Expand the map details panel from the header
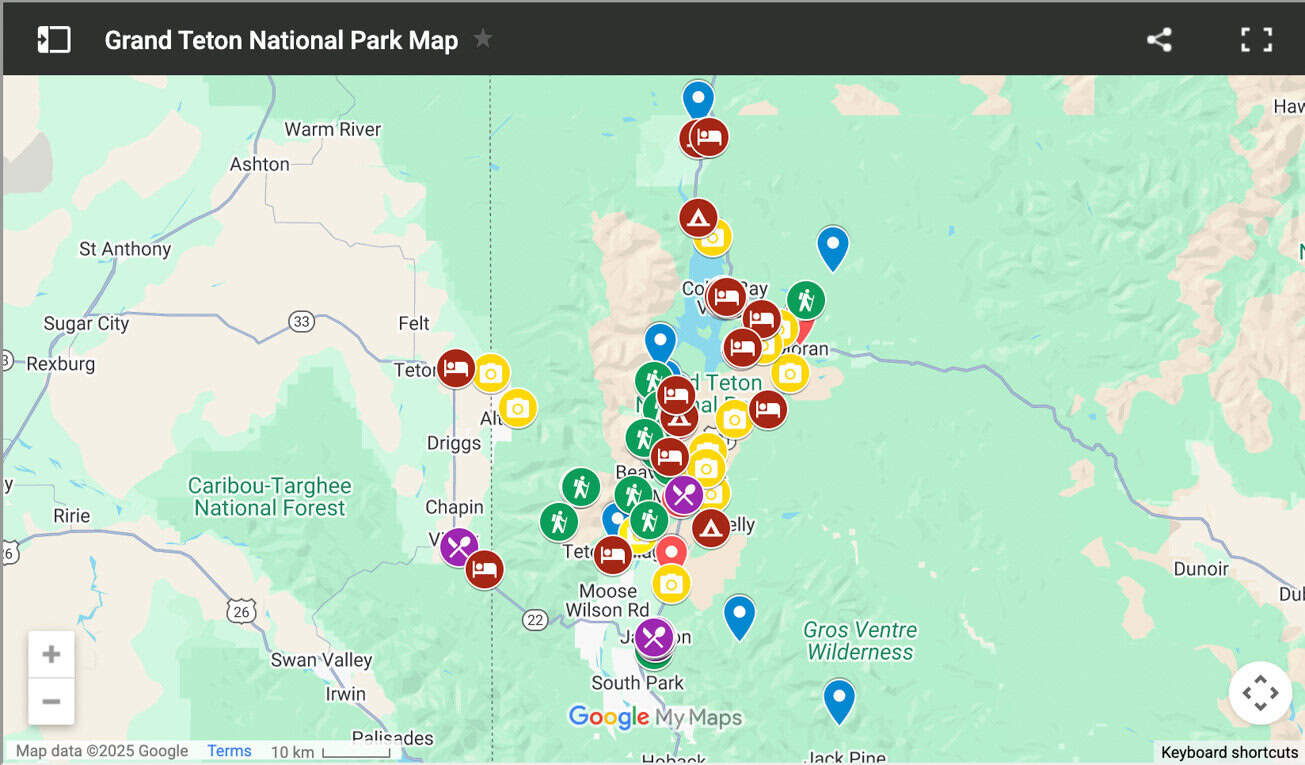1305x765 pixels. point(54,38)
